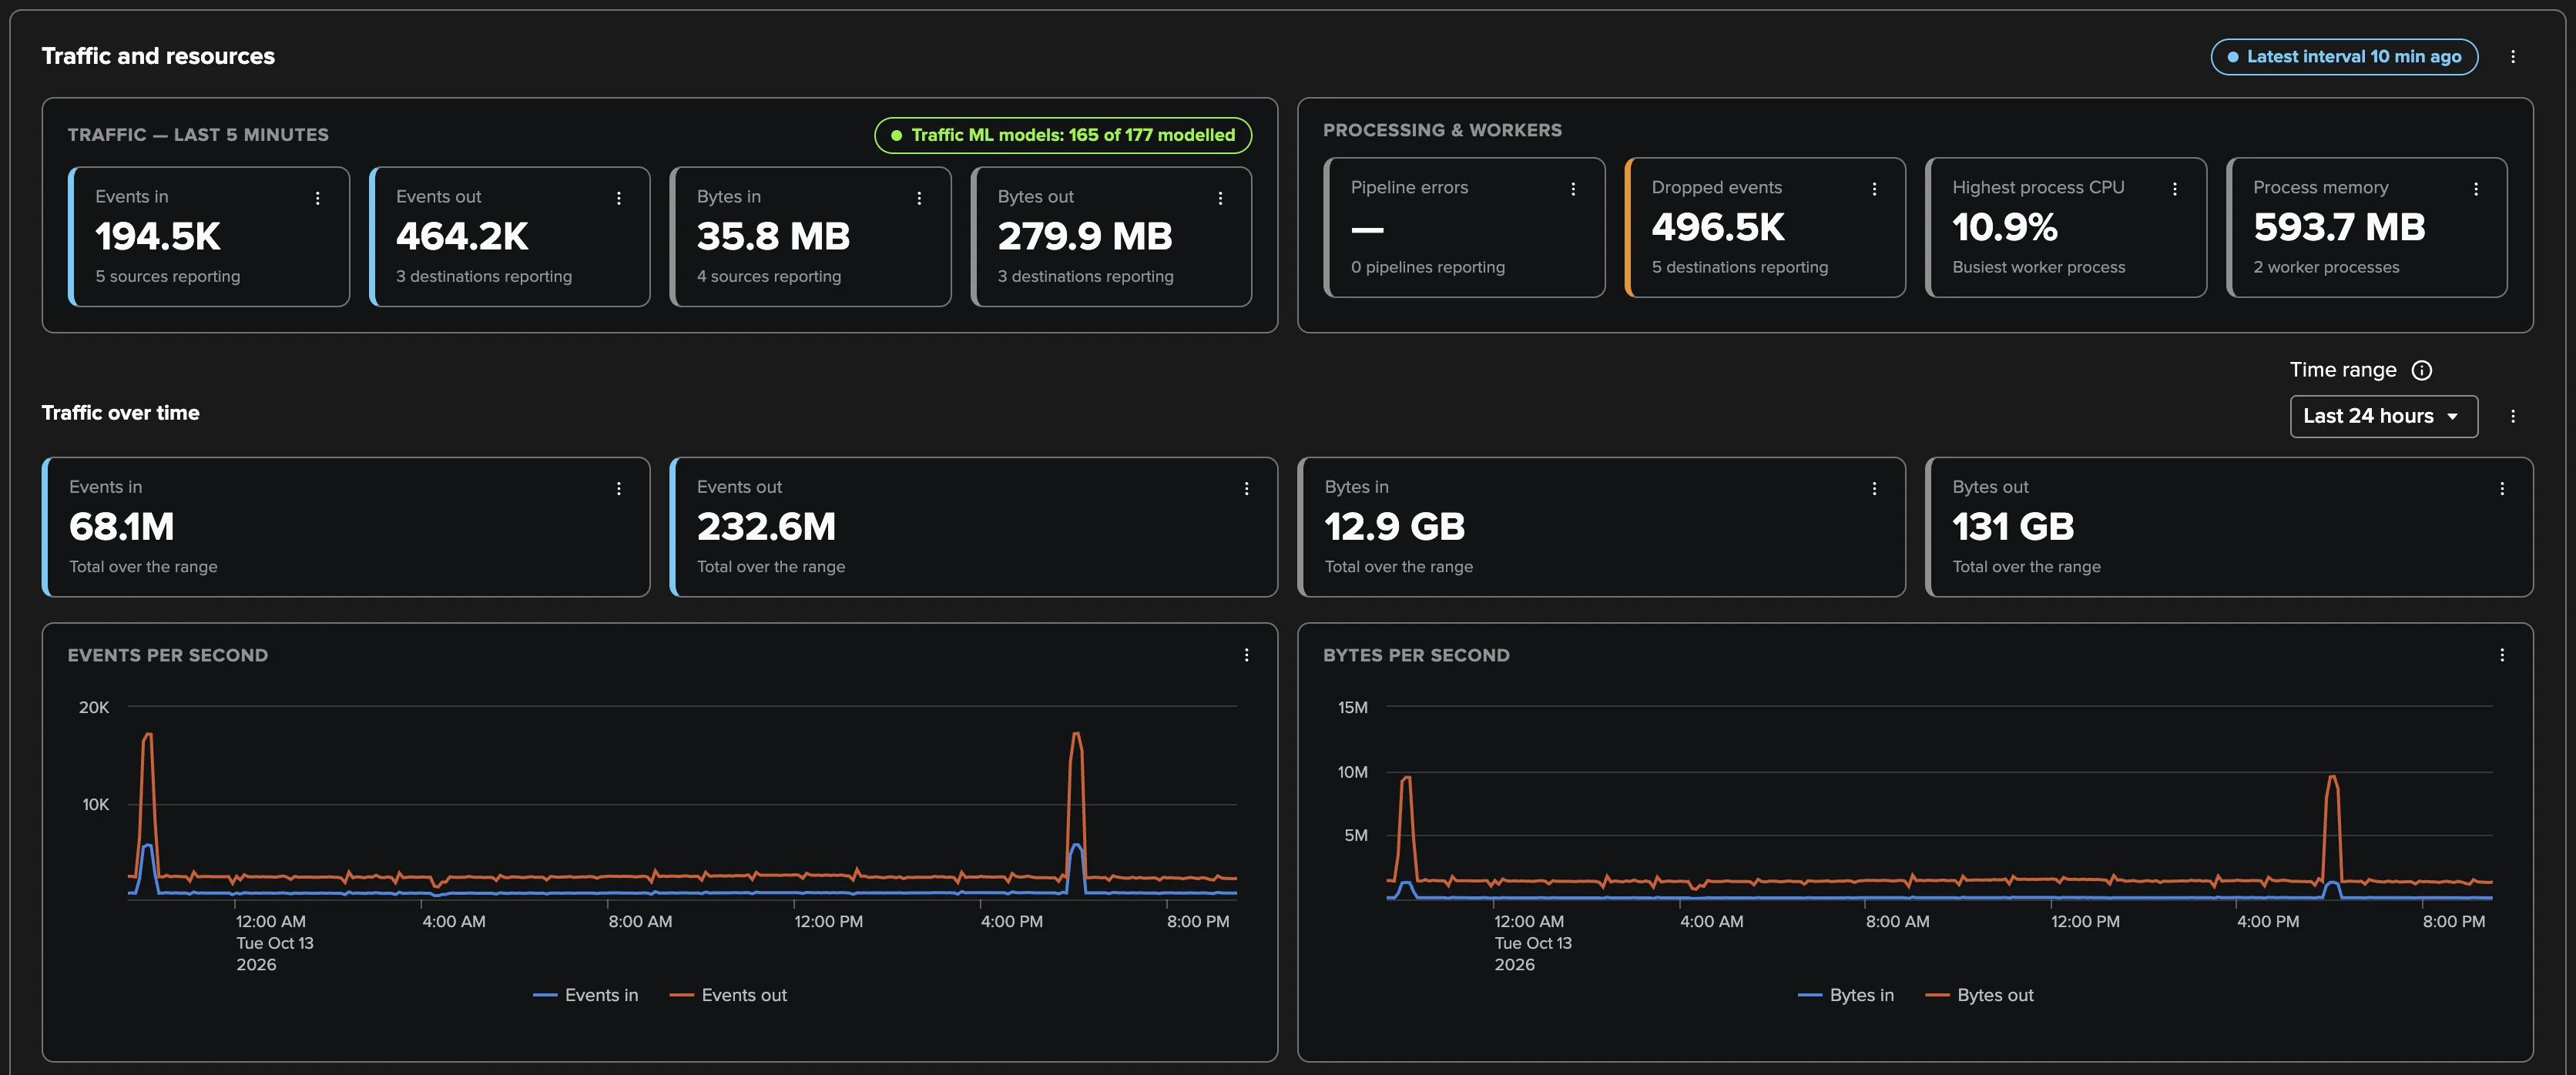Click the 593.7 MB Process memory value
The height and width of the screenshot is (1075, 2576).
coord(2339,228)
